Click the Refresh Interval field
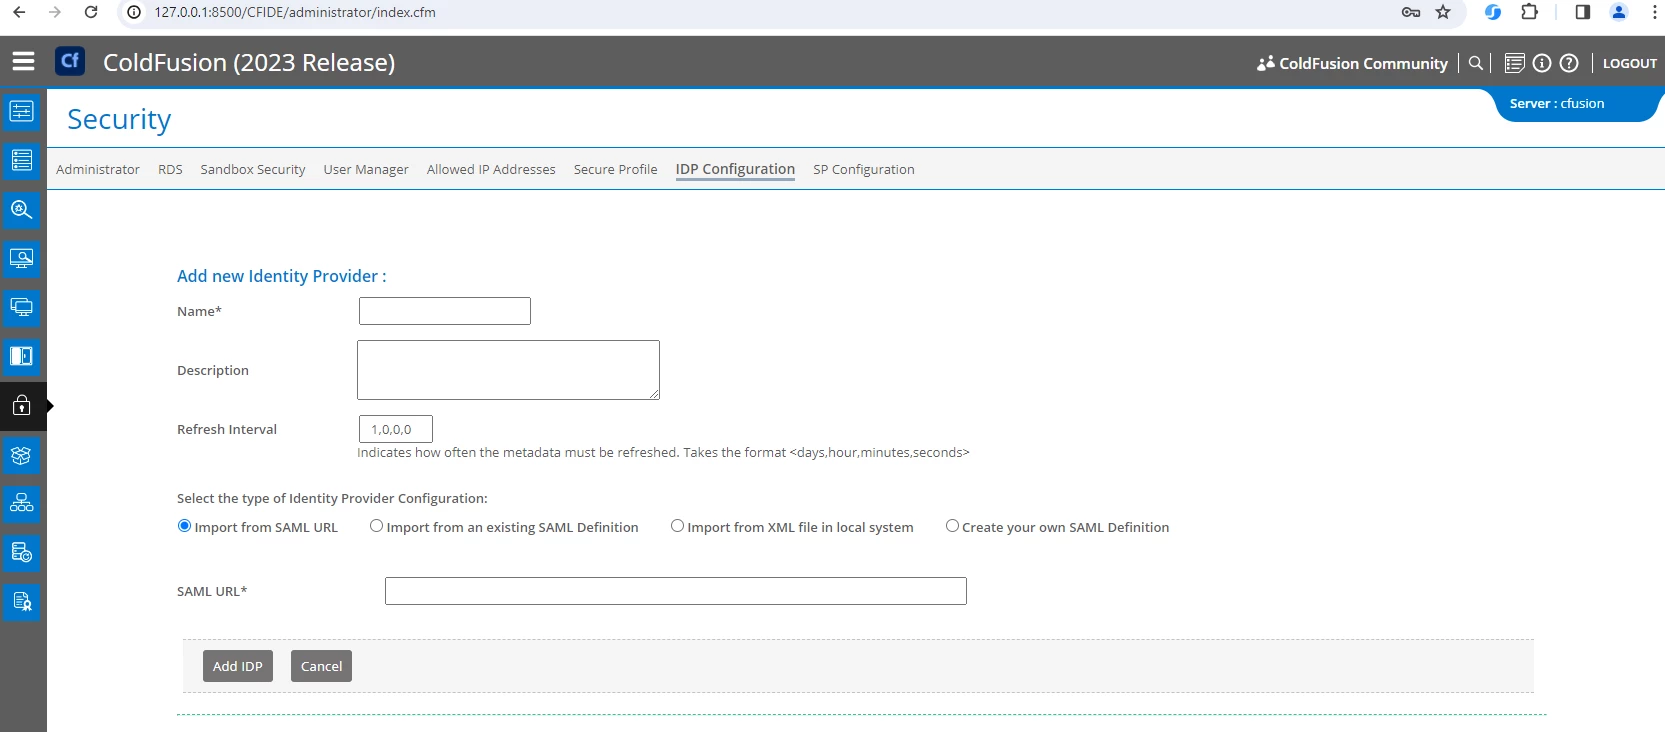The width and height of the screenshot is (1665, 732). coord(396,429)
